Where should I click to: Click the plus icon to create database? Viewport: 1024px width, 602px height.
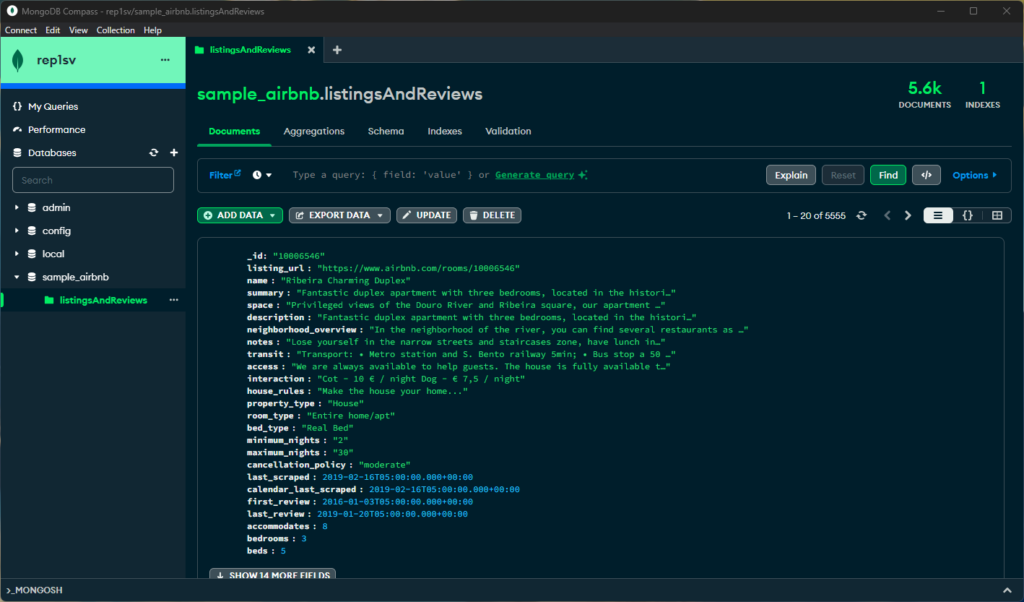pyautogui.click(x=173, y=153)
